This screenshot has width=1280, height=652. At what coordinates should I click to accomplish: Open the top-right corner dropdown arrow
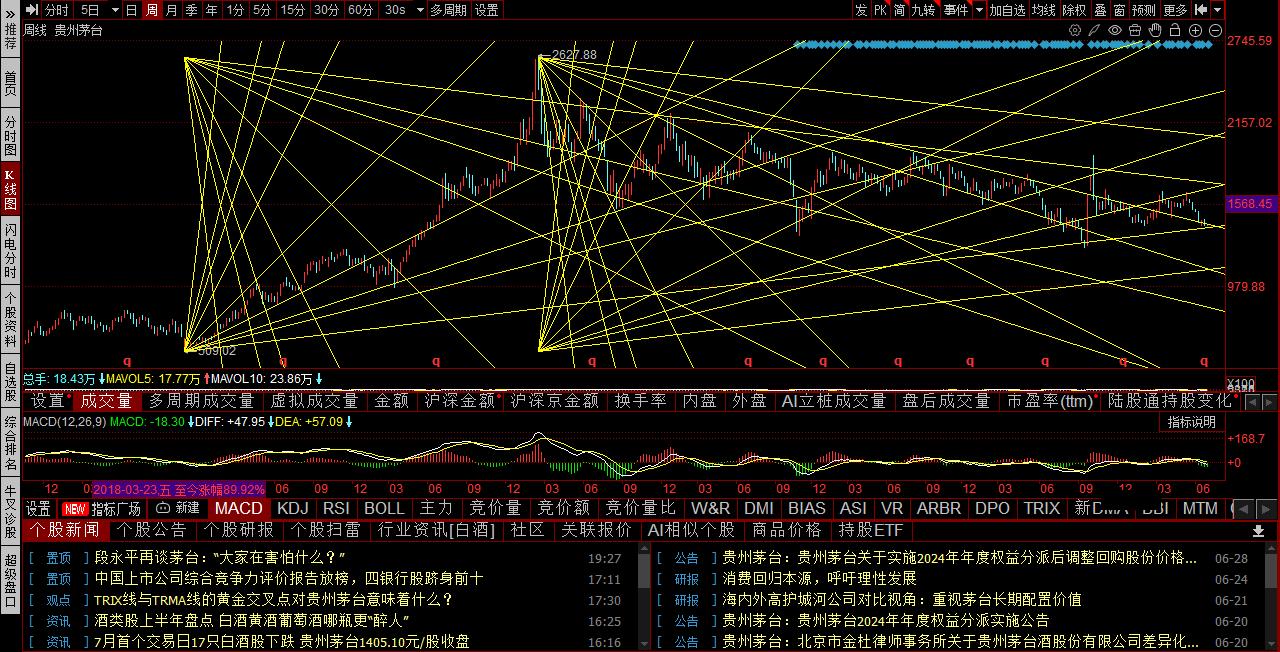click(x=1217, y=9)
